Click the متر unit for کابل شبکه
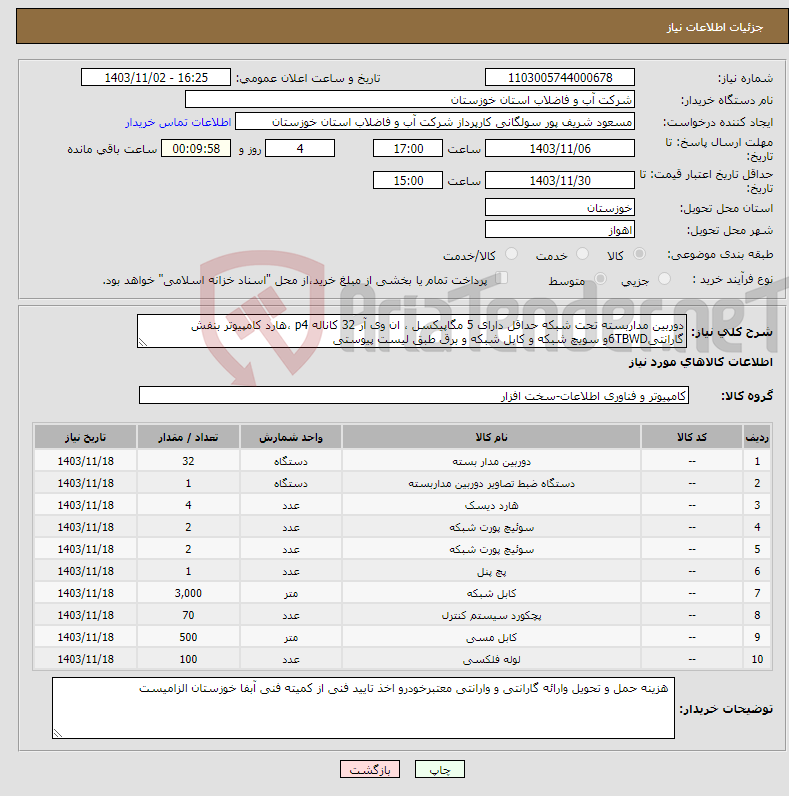Viewport: 789px width, 796px height. pyautogui.click(x=291, y=593)
